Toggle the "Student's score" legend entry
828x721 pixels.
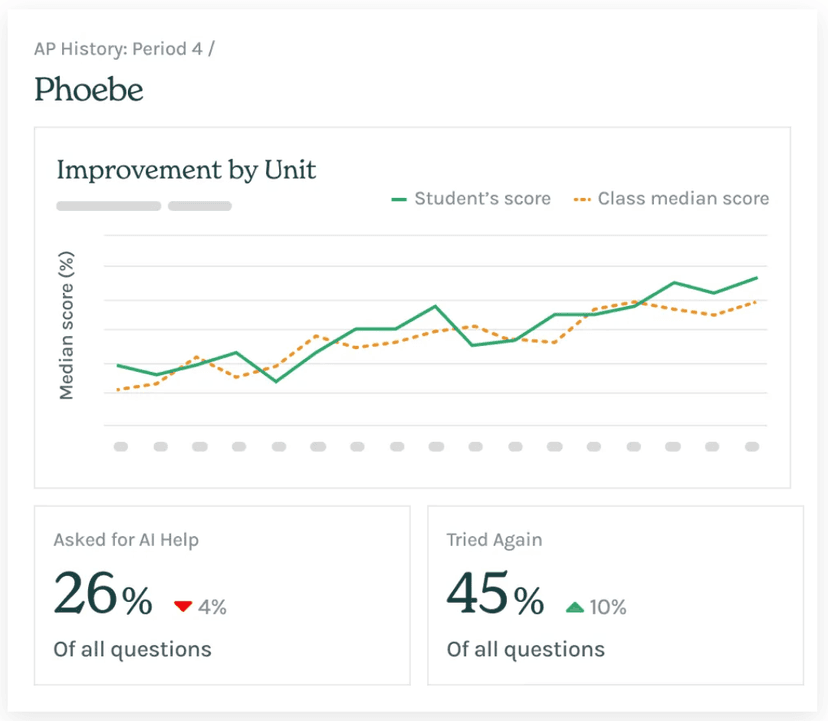pyautogui.click(x=482, y=198)
